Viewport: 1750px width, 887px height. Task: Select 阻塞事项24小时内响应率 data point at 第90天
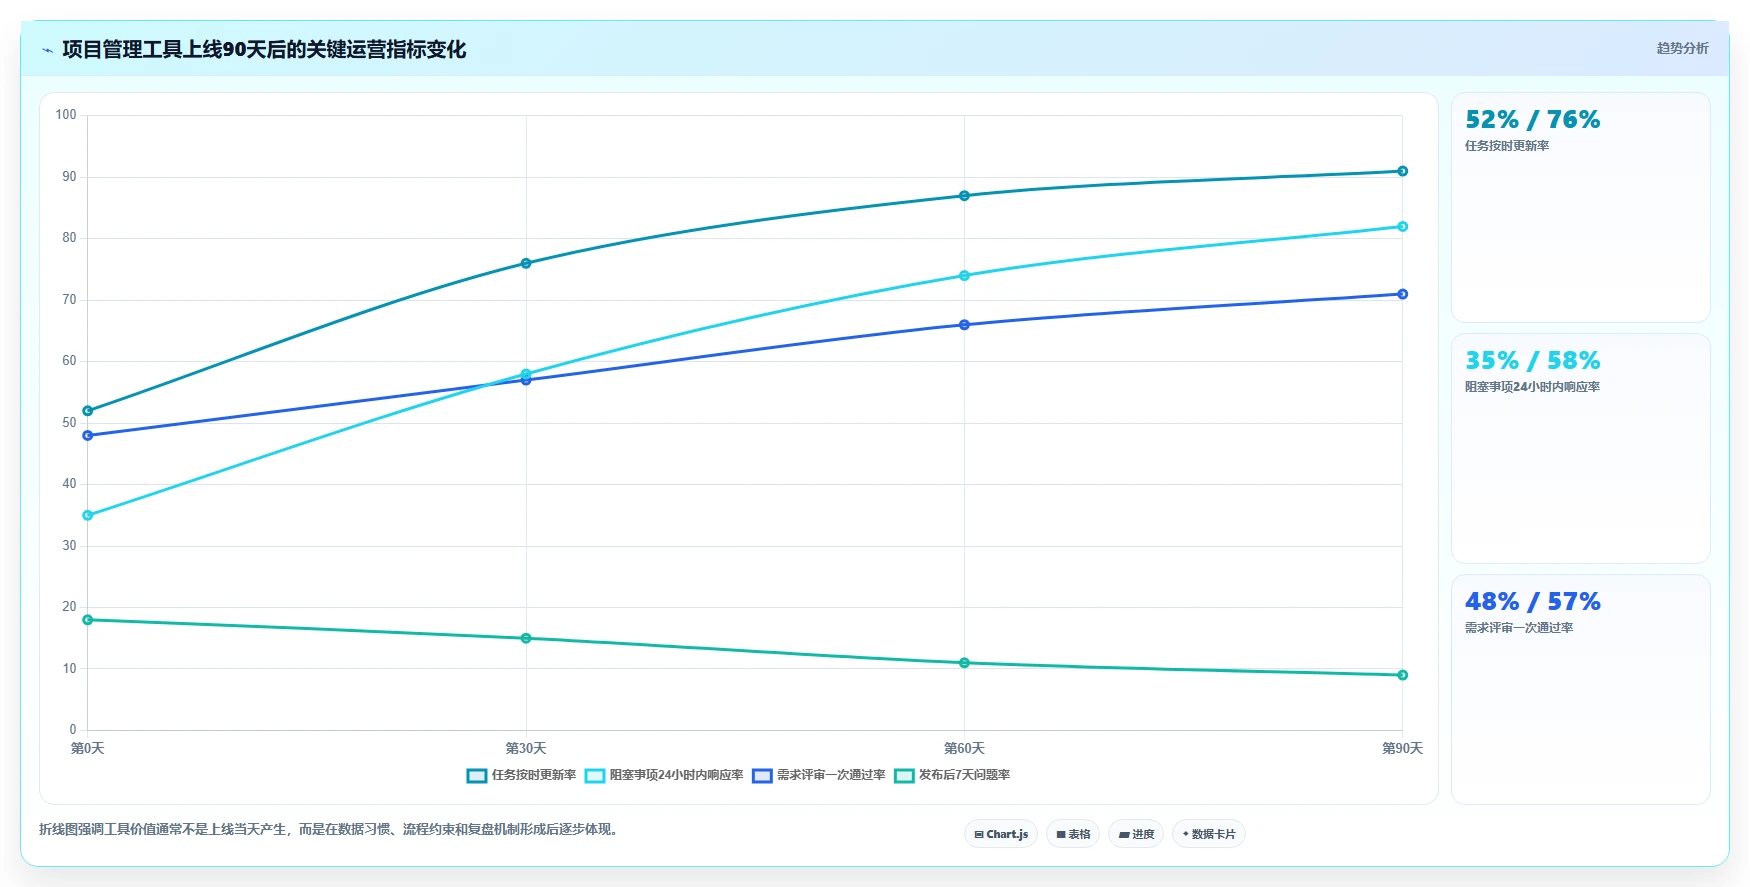click(x=1402, y=227)
